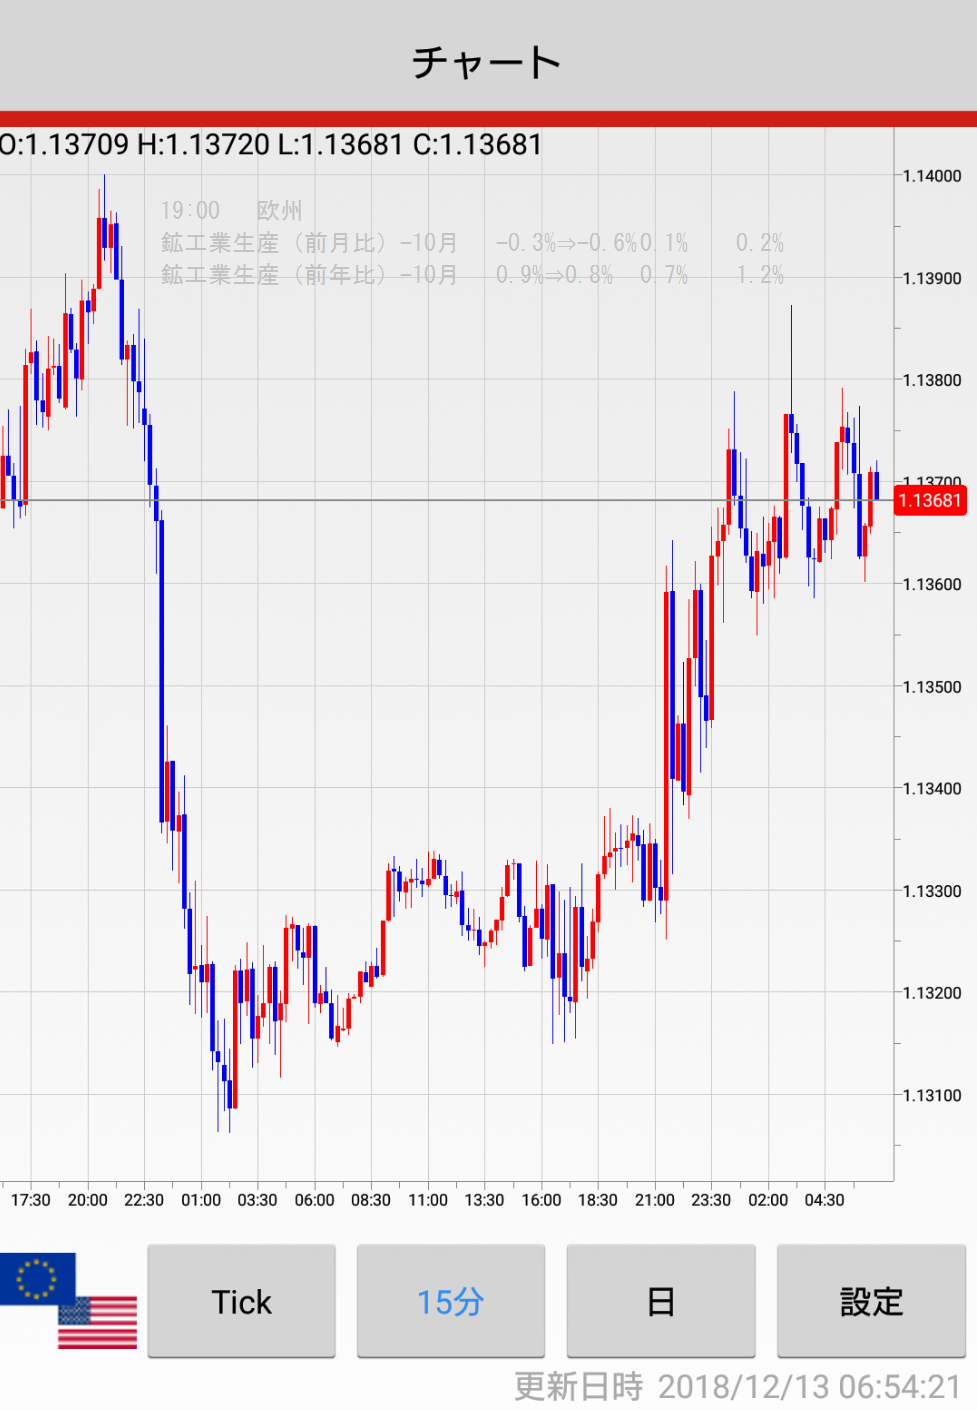
Task: Click the red 1.13681 current price tag
Action: [x=929, y=500]
